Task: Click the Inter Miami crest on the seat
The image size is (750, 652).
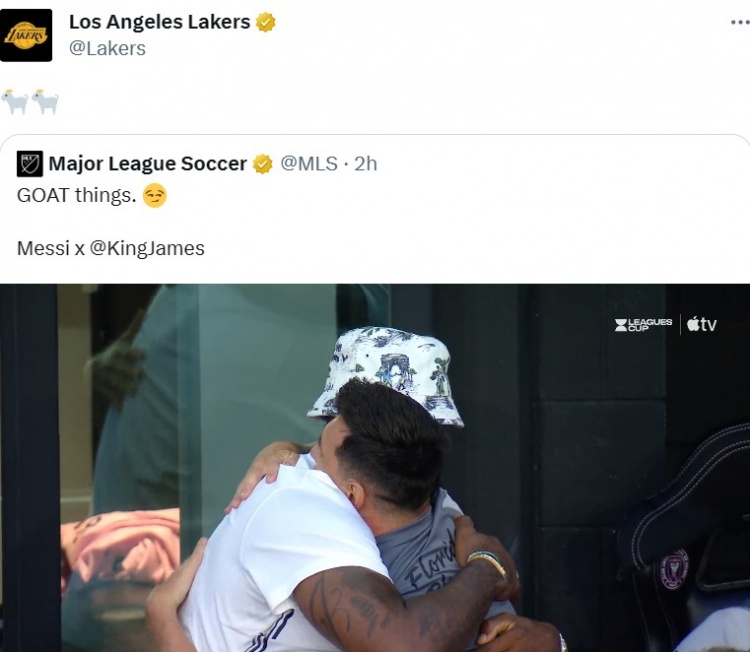Action: (673, 569)
